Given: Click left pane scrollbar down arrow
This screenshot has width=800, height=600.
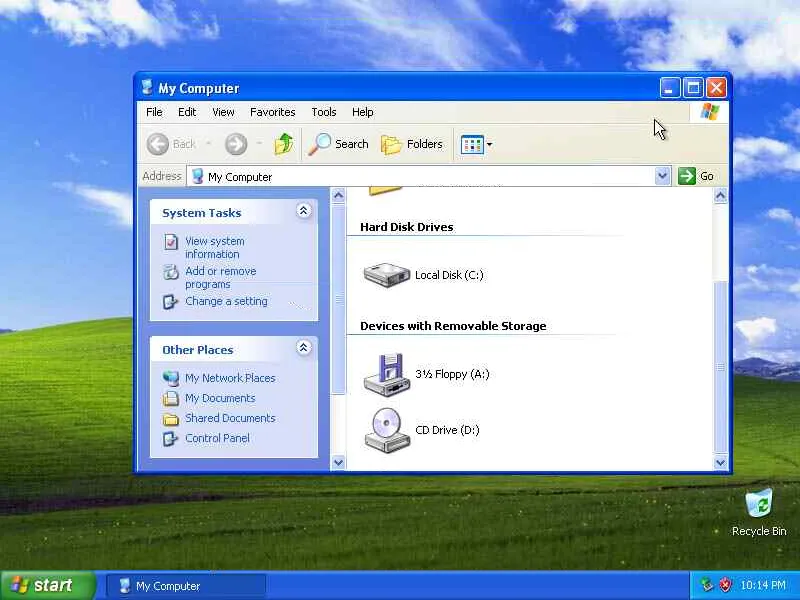Looking at the screenshot, I should pos(338,462).
